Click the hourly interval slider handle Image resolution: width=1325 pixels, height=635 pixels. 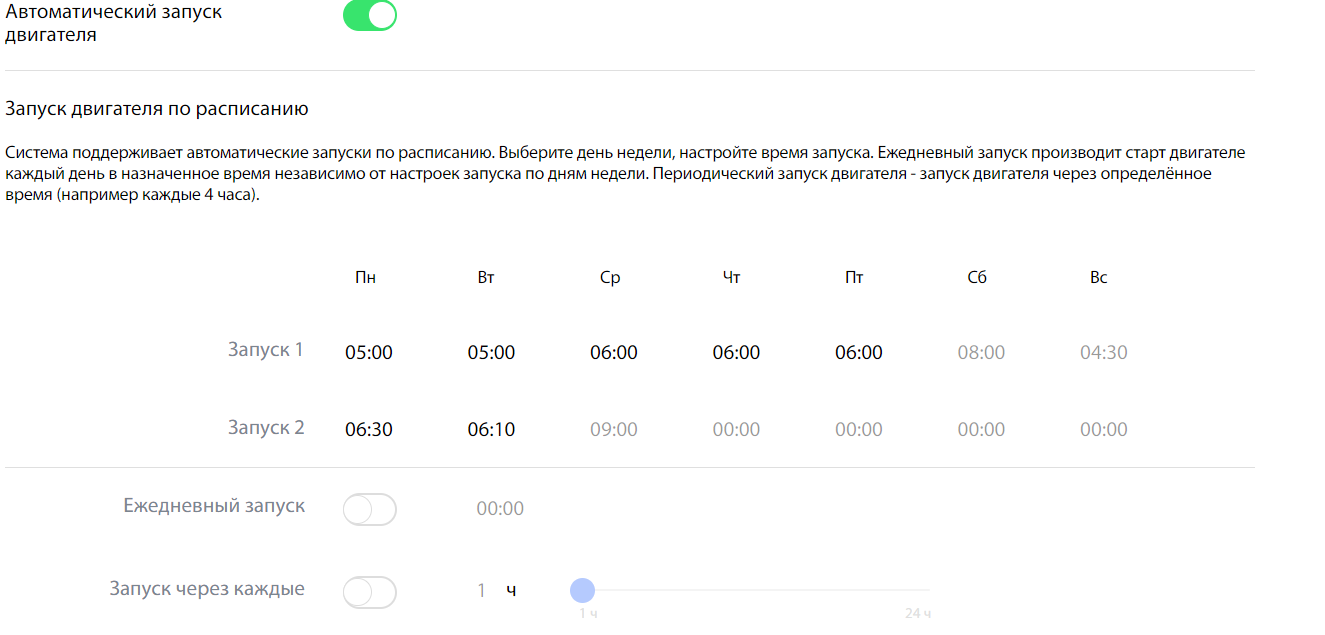(582, 590)
